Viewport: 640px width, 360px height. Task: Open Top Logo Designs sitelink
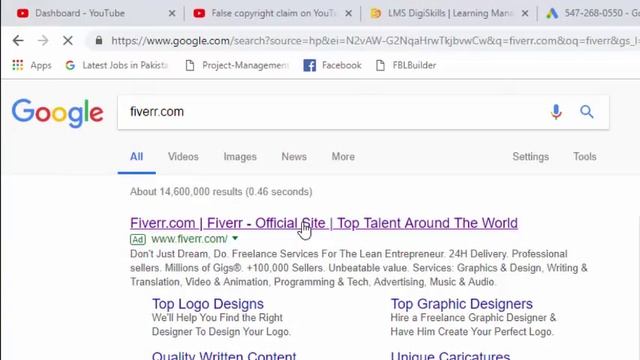point(208,304)
